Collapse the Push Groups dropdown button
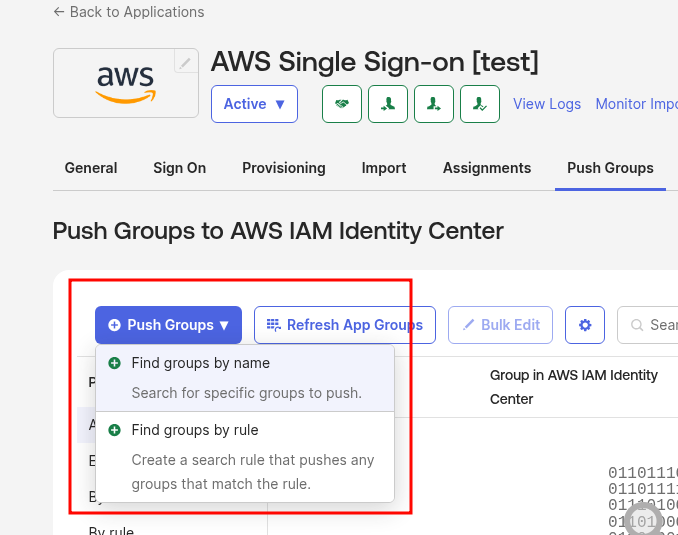 (168, 325)
